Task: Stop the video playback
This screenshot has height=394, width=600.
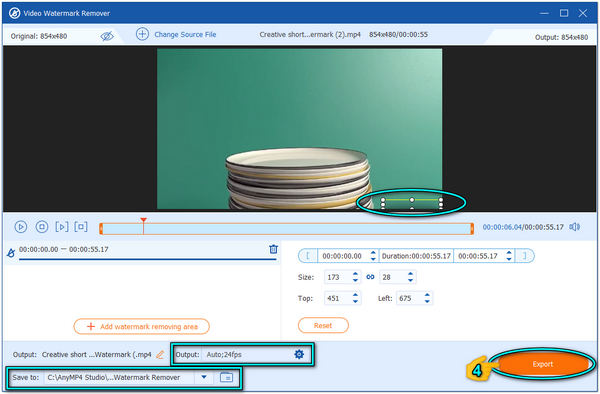Action: (x=42, y=227)
